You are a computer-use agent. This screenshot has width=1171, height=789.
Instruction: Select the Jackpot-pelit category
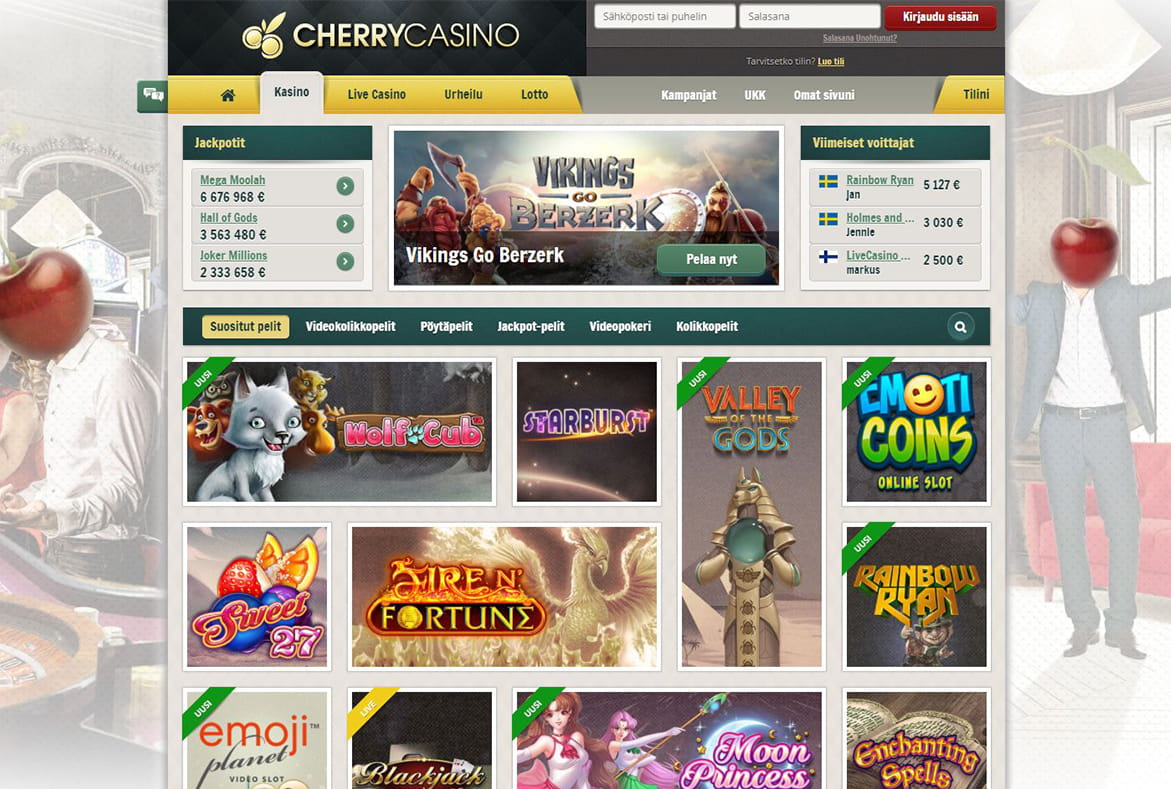[x=531, y=327]
